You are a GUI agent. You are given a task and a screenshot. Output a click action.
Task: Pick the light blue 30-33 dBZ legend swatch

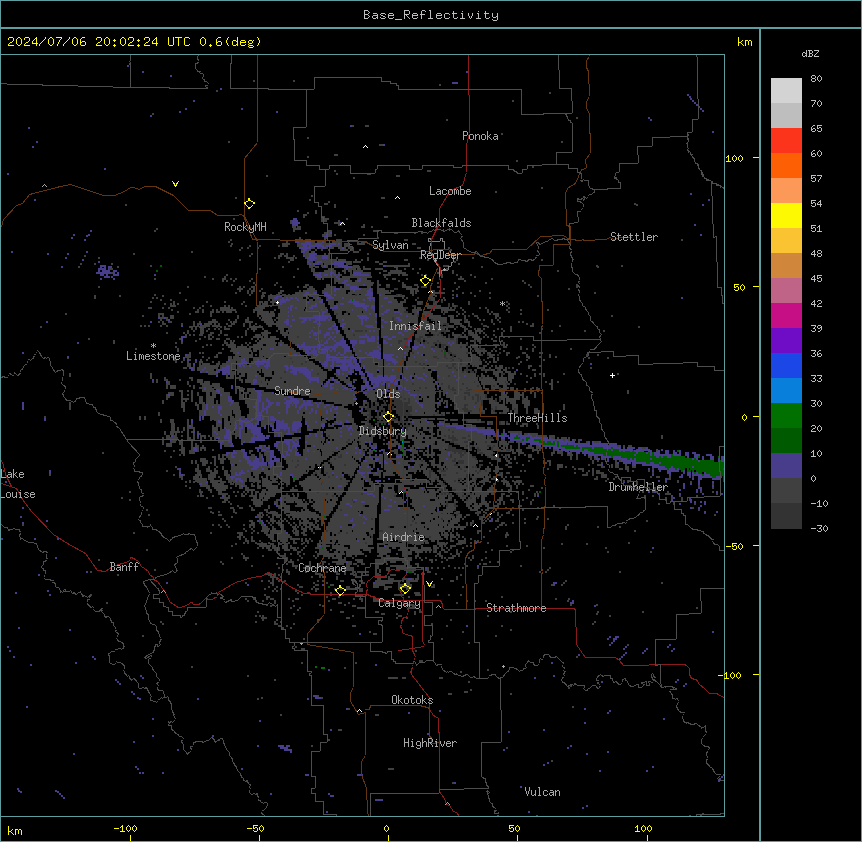coord(786,391)
